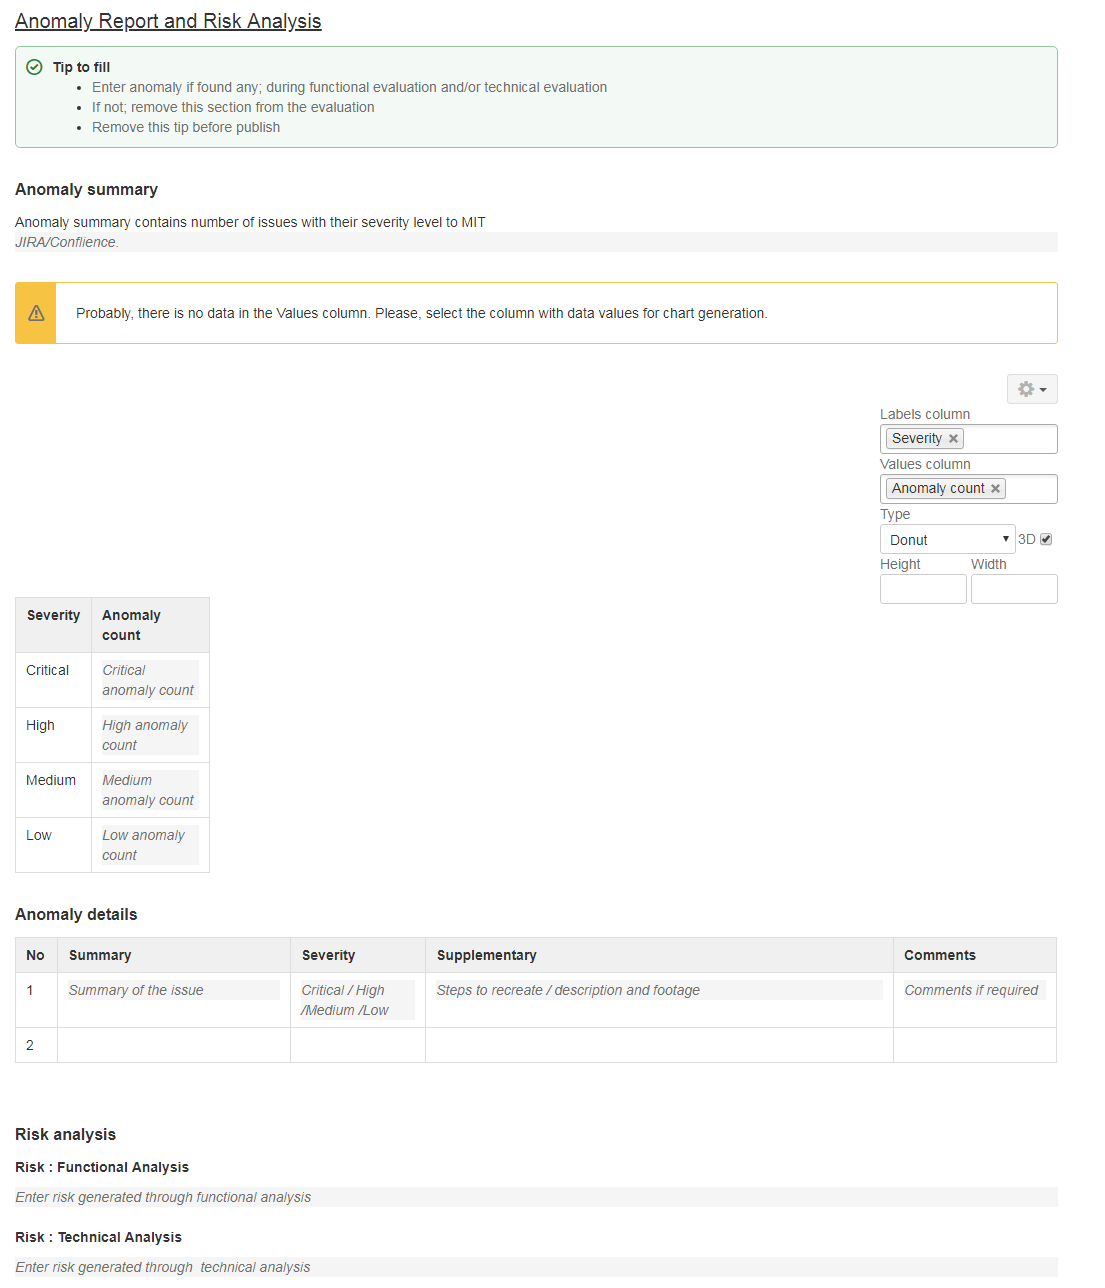1105x1288 pixels.
Task: Focus the Width input box
Action: [1014, 589]
